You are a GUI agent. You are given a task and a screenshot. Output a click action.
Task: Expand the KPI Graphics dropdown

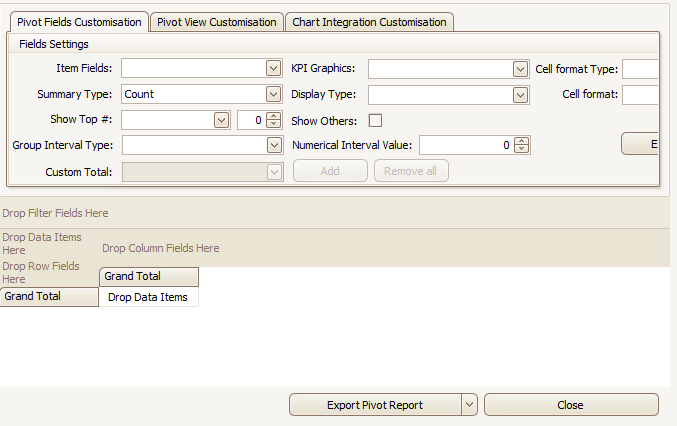tap(520, 69)
